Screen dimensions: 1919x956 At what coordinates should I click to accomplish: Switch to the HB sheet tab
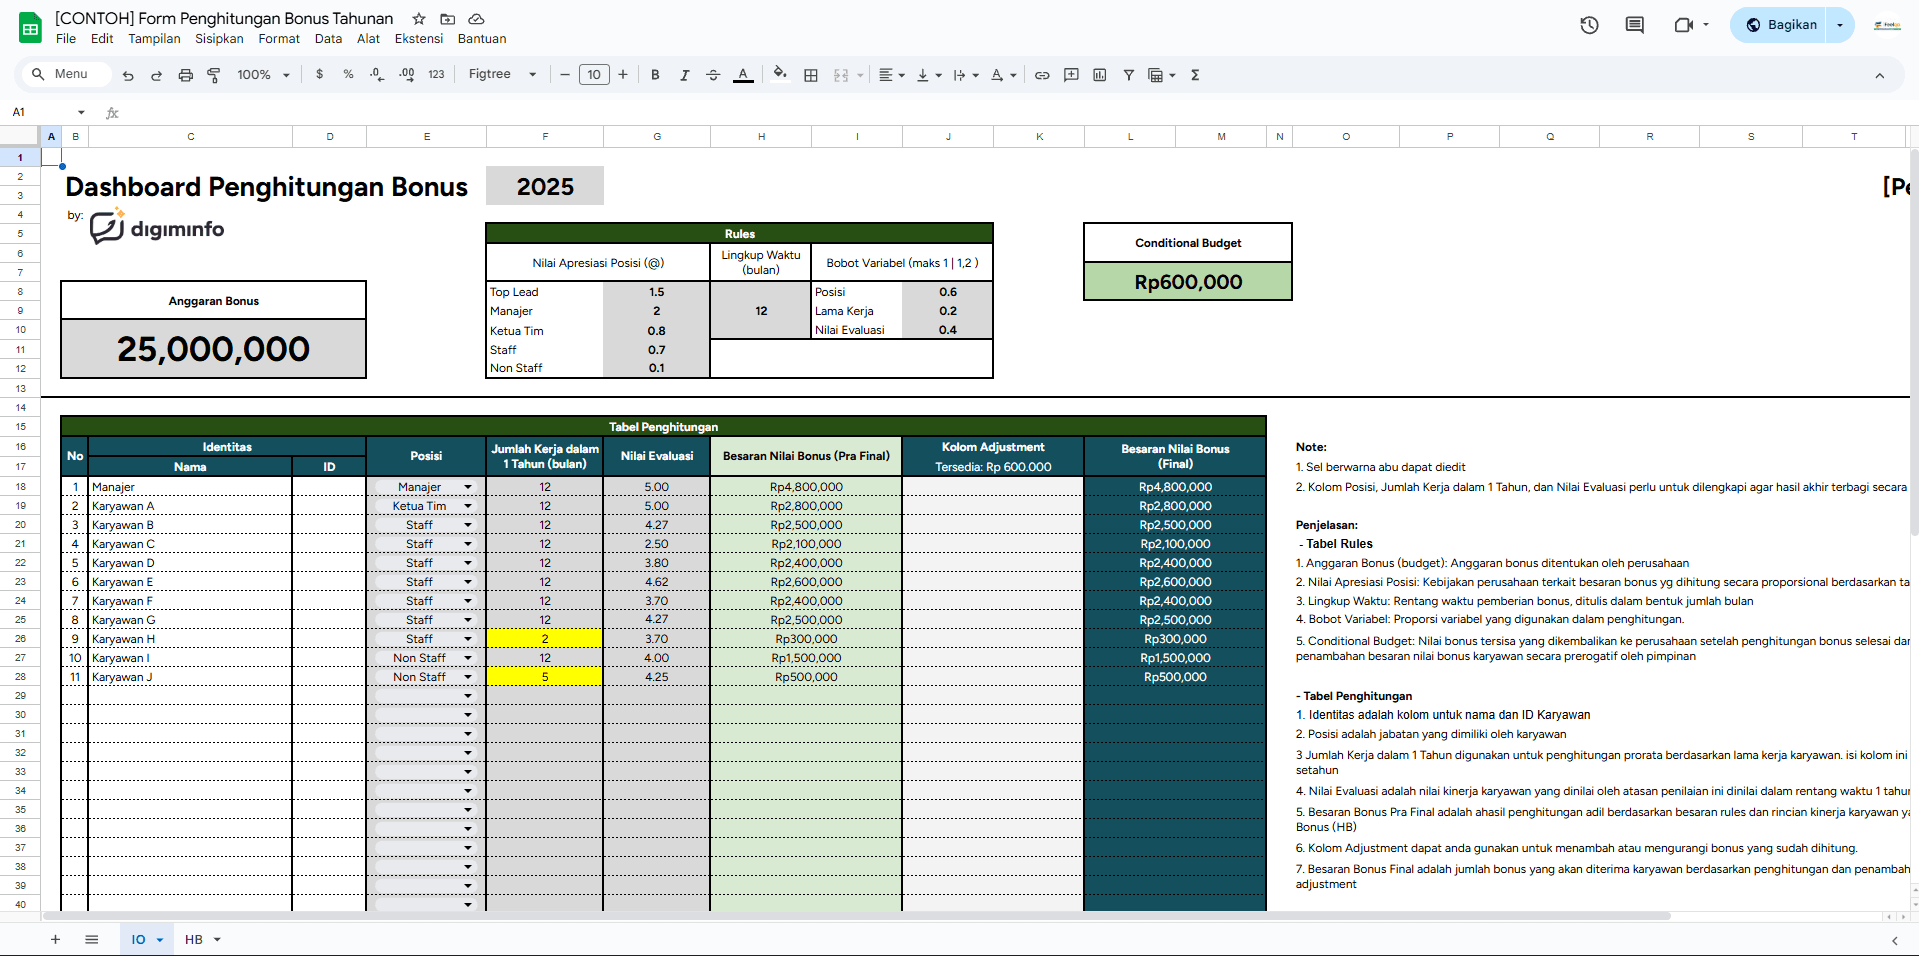(194, 940)
